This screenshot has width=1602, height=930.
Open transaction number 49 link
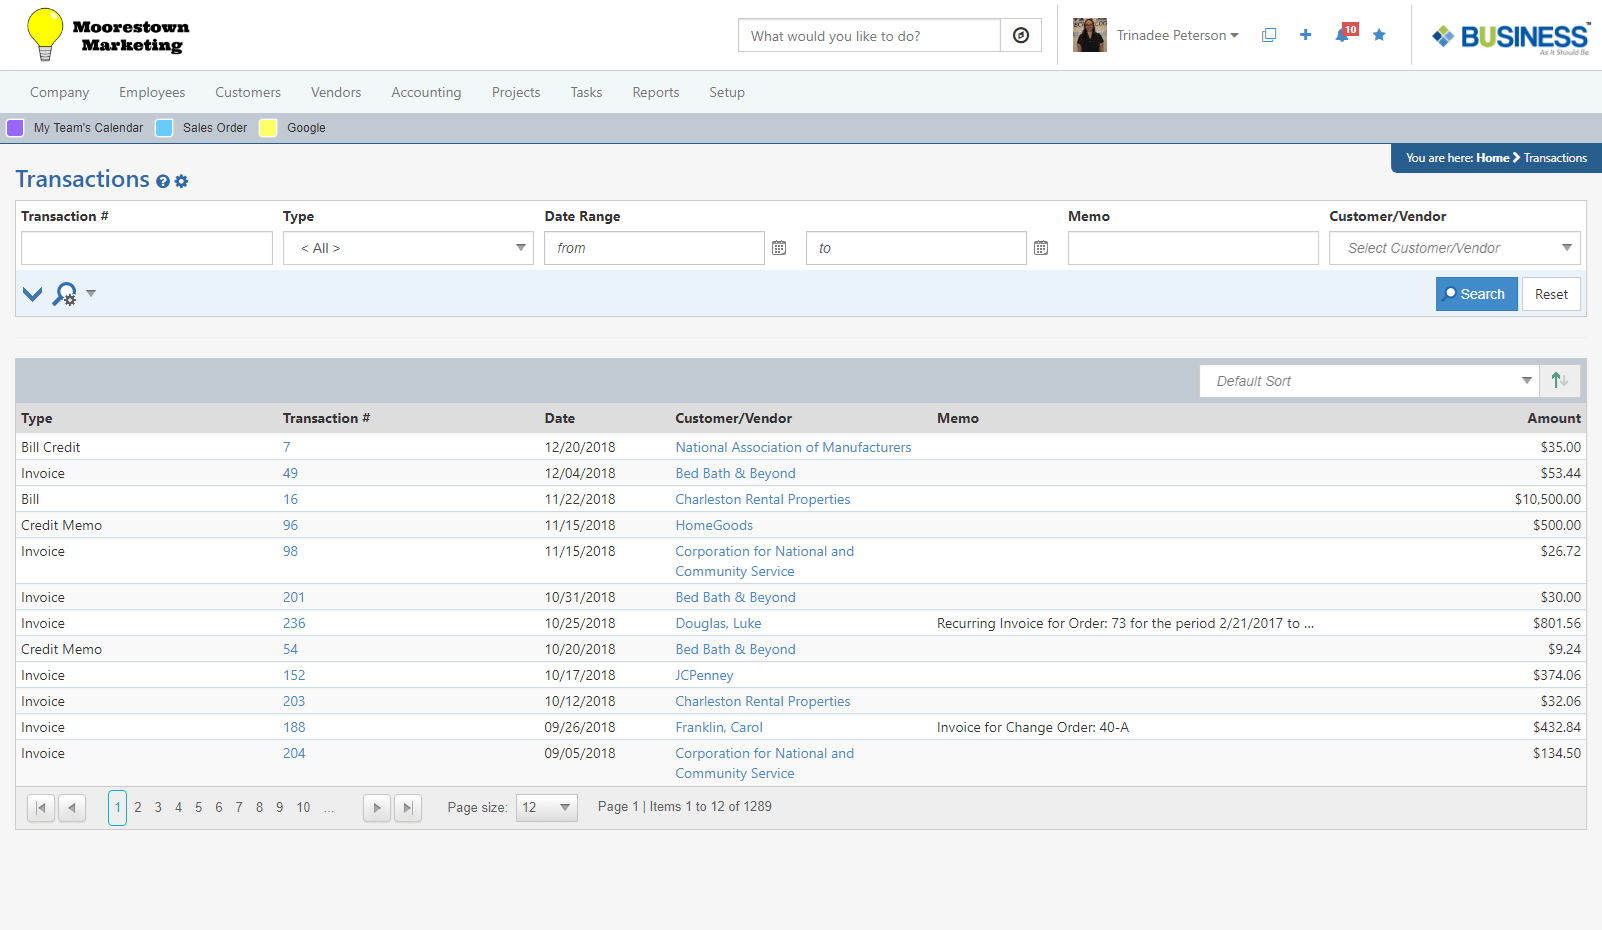point(290,473)
